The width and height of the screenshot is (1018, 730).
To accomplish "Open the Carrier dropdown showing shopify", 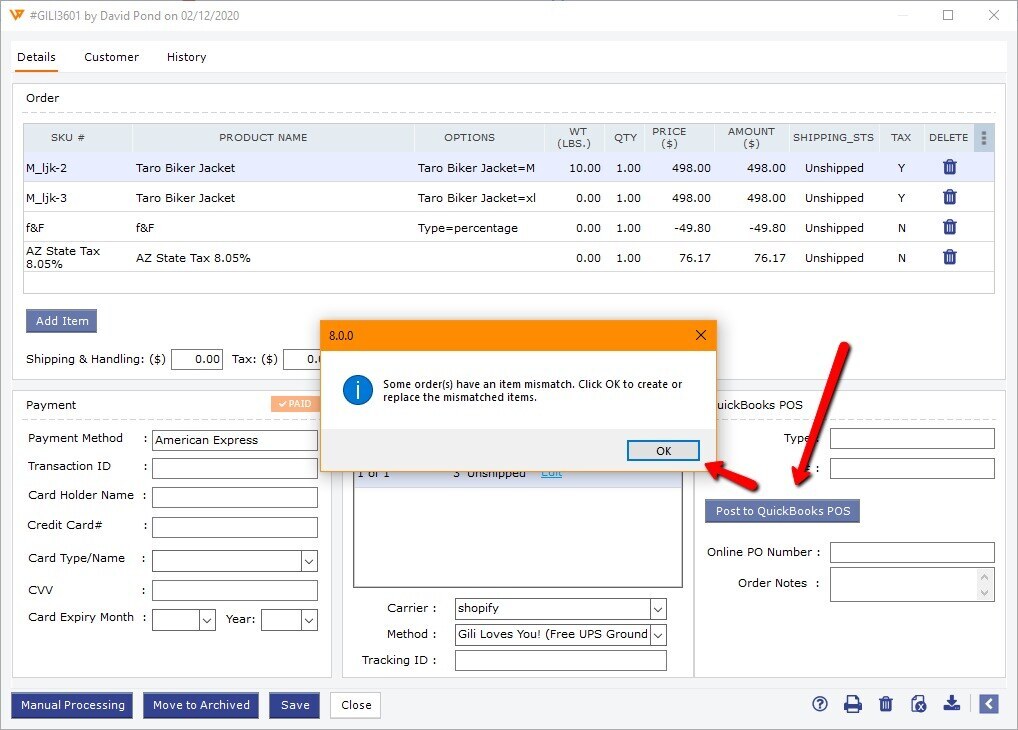I will [x=657, y=608].
